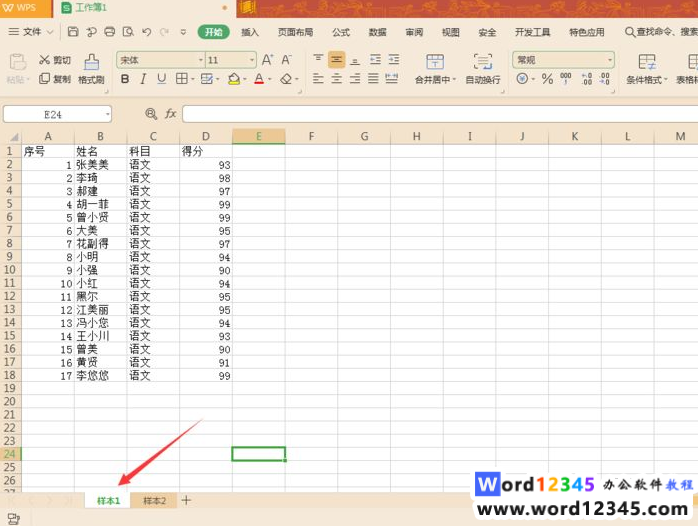This screenshot has height=526, width=698.
Task: Open the fill color dropdown arrow
Action: (x=245, y=80)
